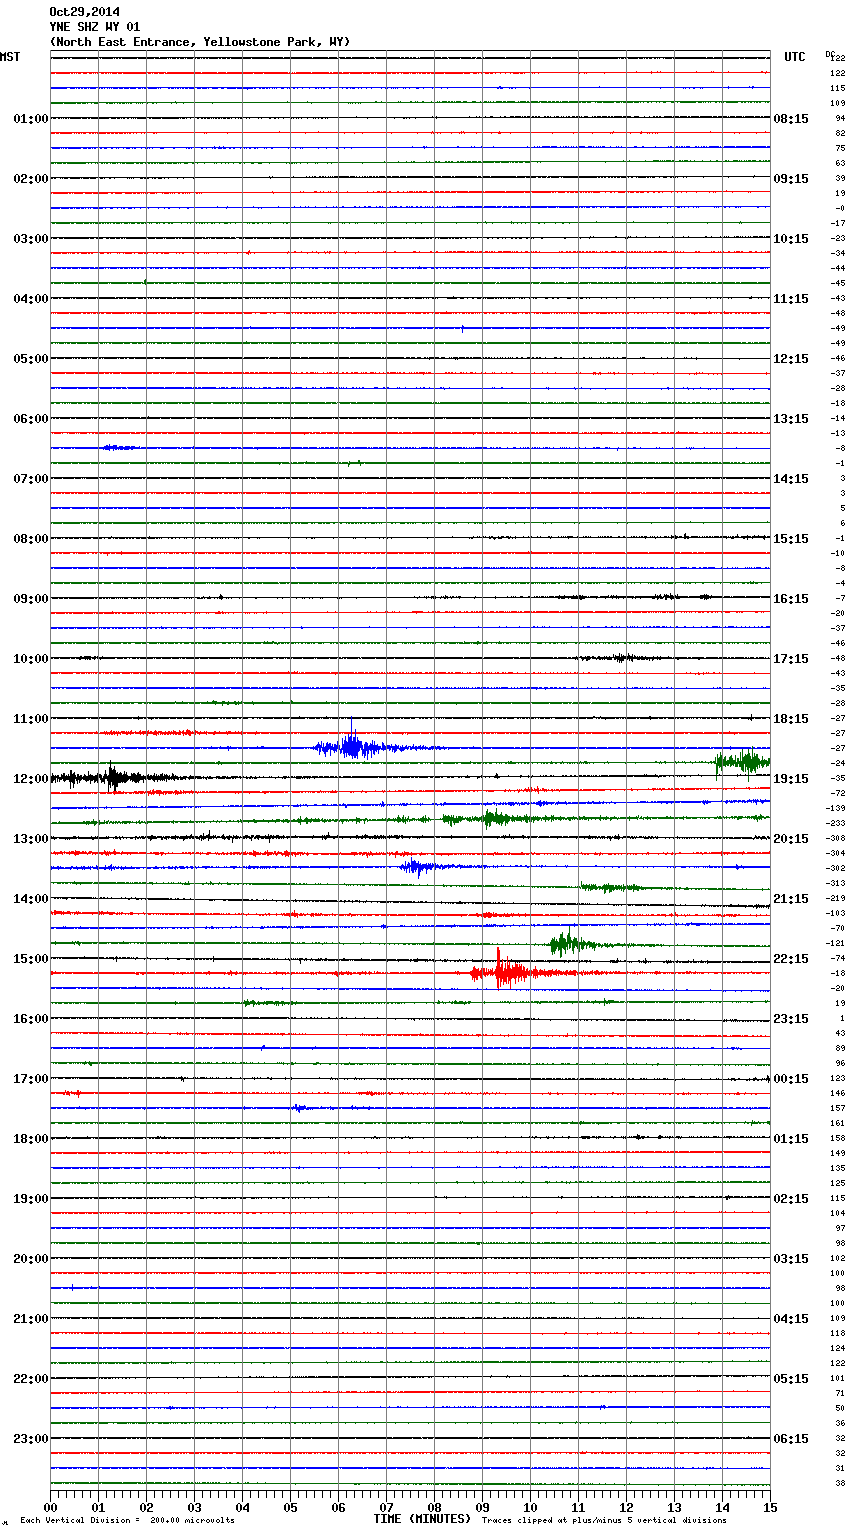The width and height of the screenshot is (850, 1534).
Task: Click the 15:00 MST hour label
Action: coord(31,959)
